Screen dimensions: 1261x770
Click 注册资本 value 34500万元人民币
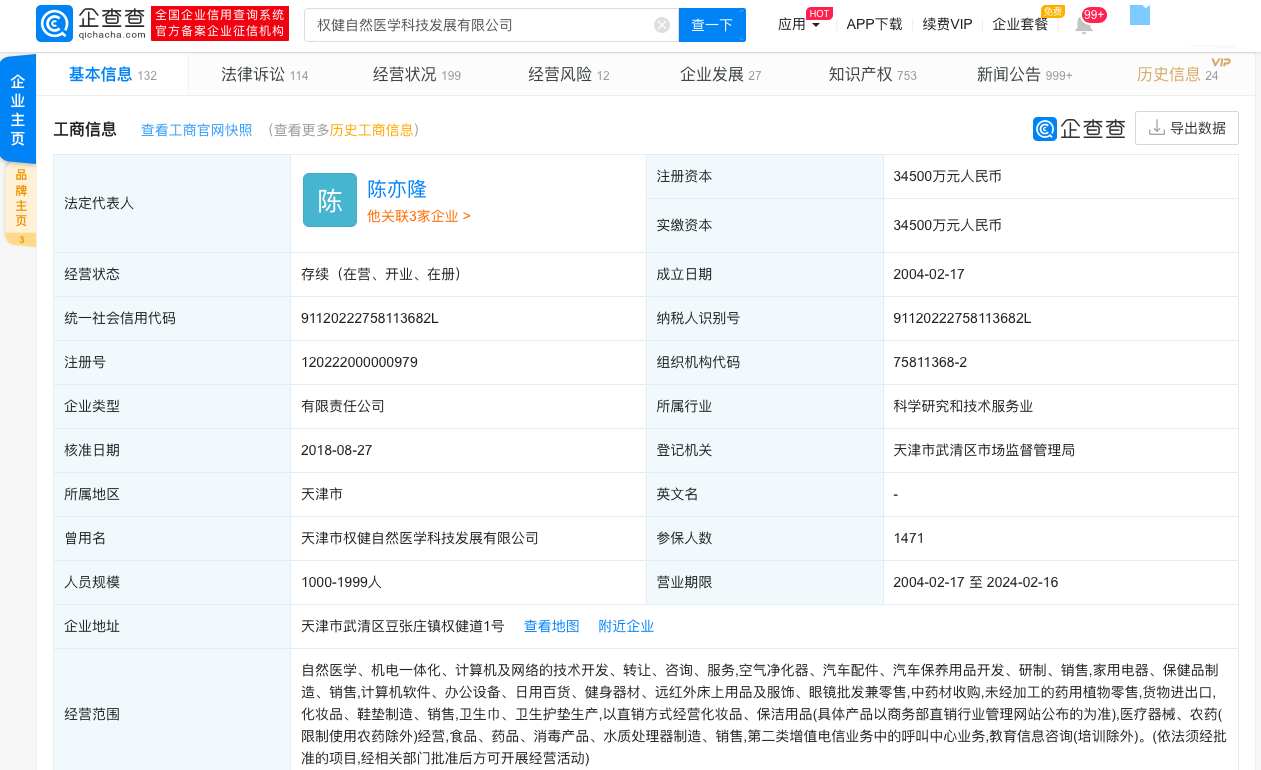click(x=948, y=176)
